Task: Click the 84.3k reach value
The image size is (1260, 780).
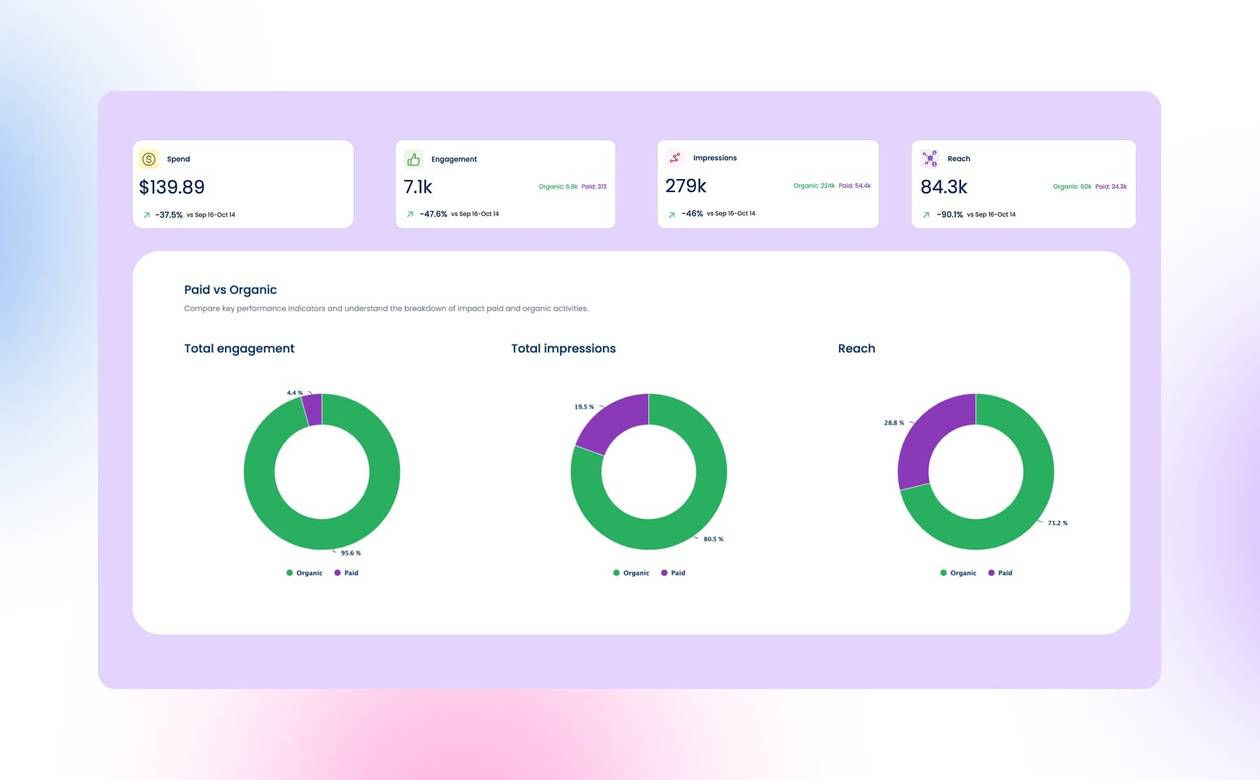Action: tap(944, 187)
